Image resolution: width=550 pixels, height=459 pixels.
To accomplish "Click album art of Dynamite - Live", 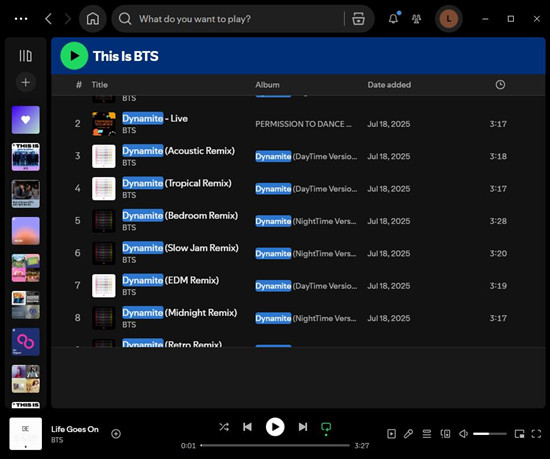I will (104, 124).
